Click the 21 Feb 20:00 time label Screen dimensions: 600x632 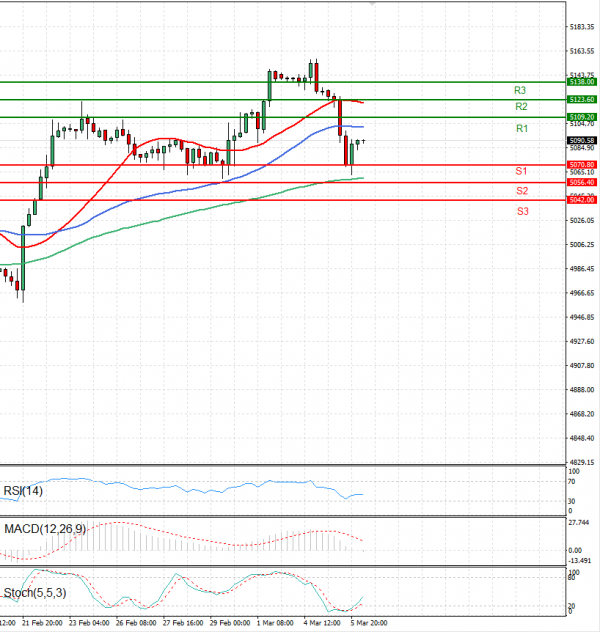pyautogui.click(x=42, y=623)
